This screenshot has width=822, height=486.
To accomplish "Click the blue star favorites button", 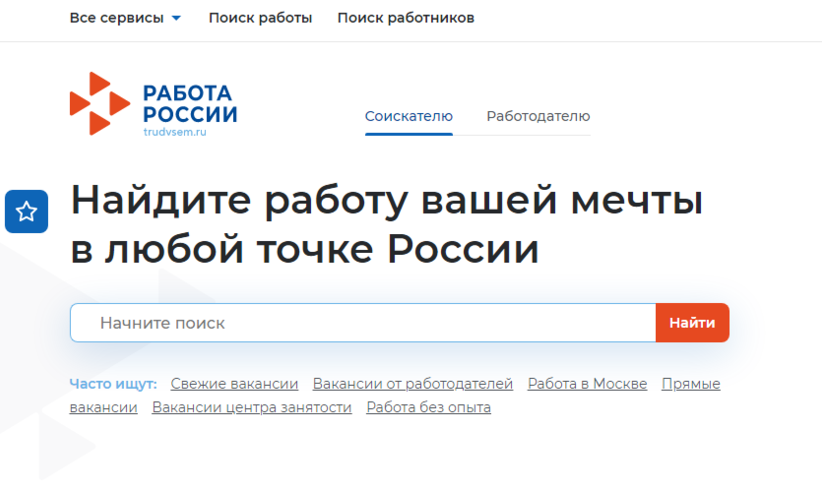I will click(26, 211).
